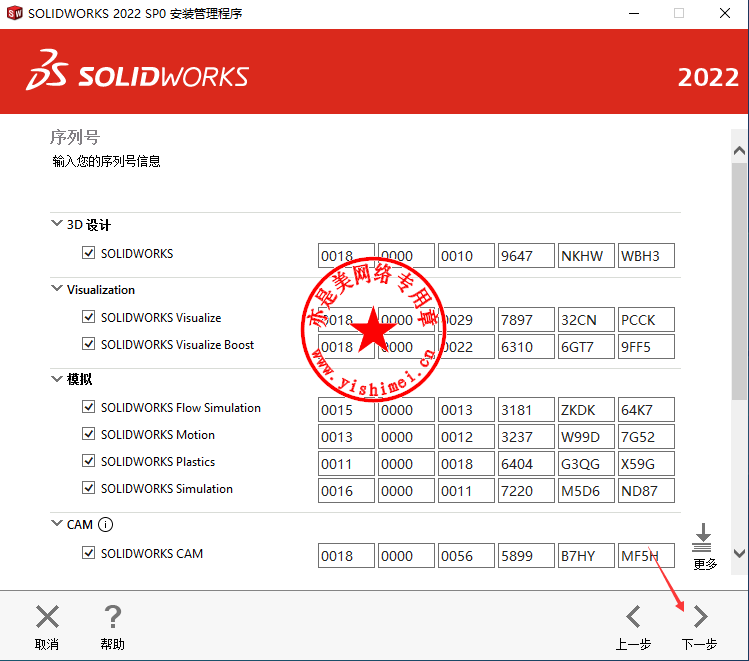Image resolution: width=749 pixels, height=661 pixels.
Task: Click Motion serial field W99D
Action: (586, 437)
